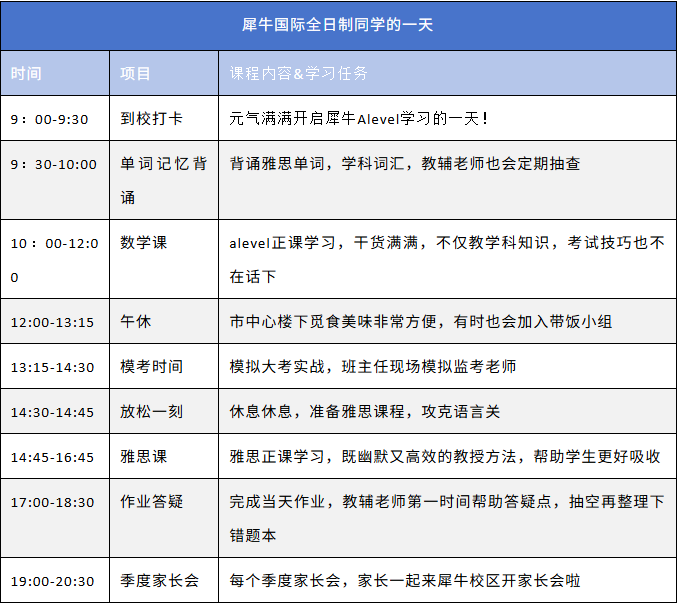
Task: Click the 到校打卡 cell
Action: [x=152, y=118]
